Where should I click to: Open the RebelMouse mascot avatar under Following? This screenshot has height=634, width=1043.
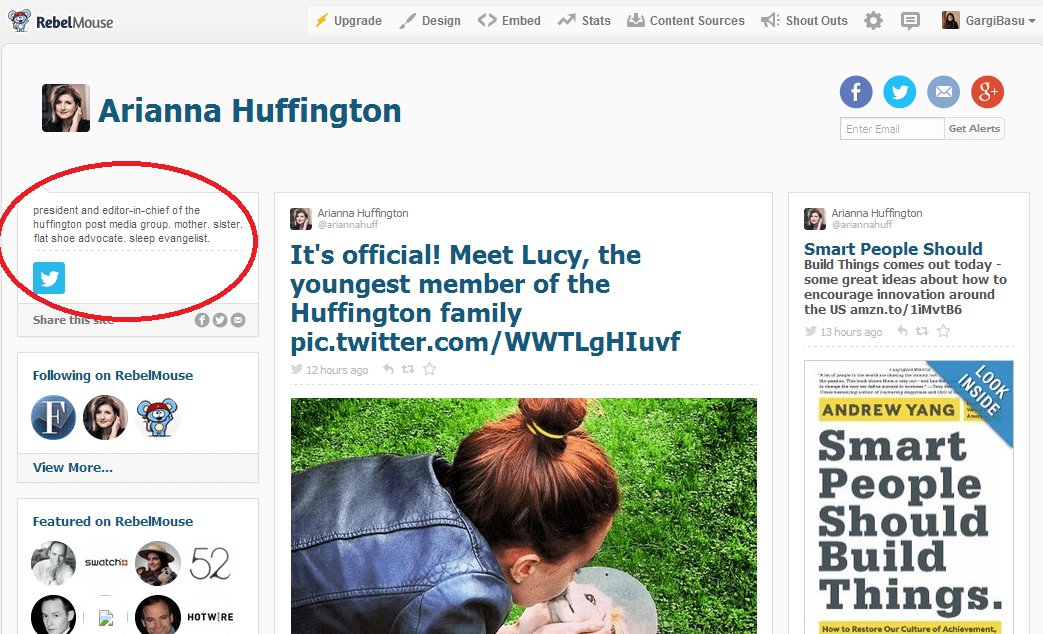click(157, 417)
